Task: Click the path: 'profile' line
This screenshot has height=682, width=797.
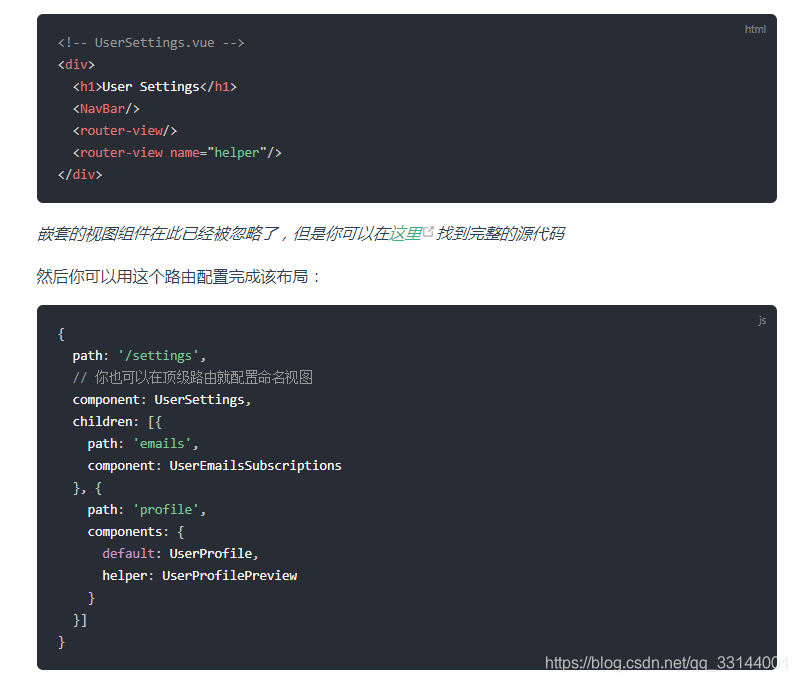Action: point(146,510)
